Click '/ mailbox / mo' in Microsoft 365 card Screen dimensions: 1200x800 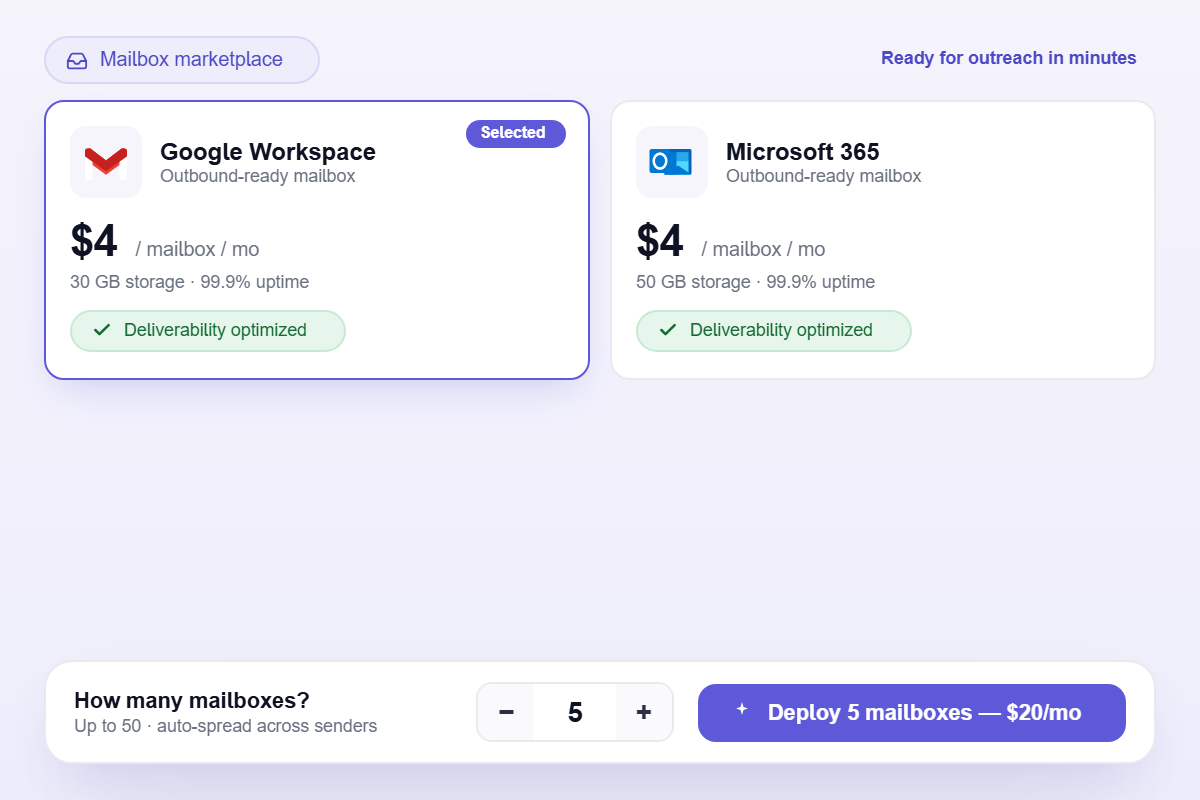[763, 249]
